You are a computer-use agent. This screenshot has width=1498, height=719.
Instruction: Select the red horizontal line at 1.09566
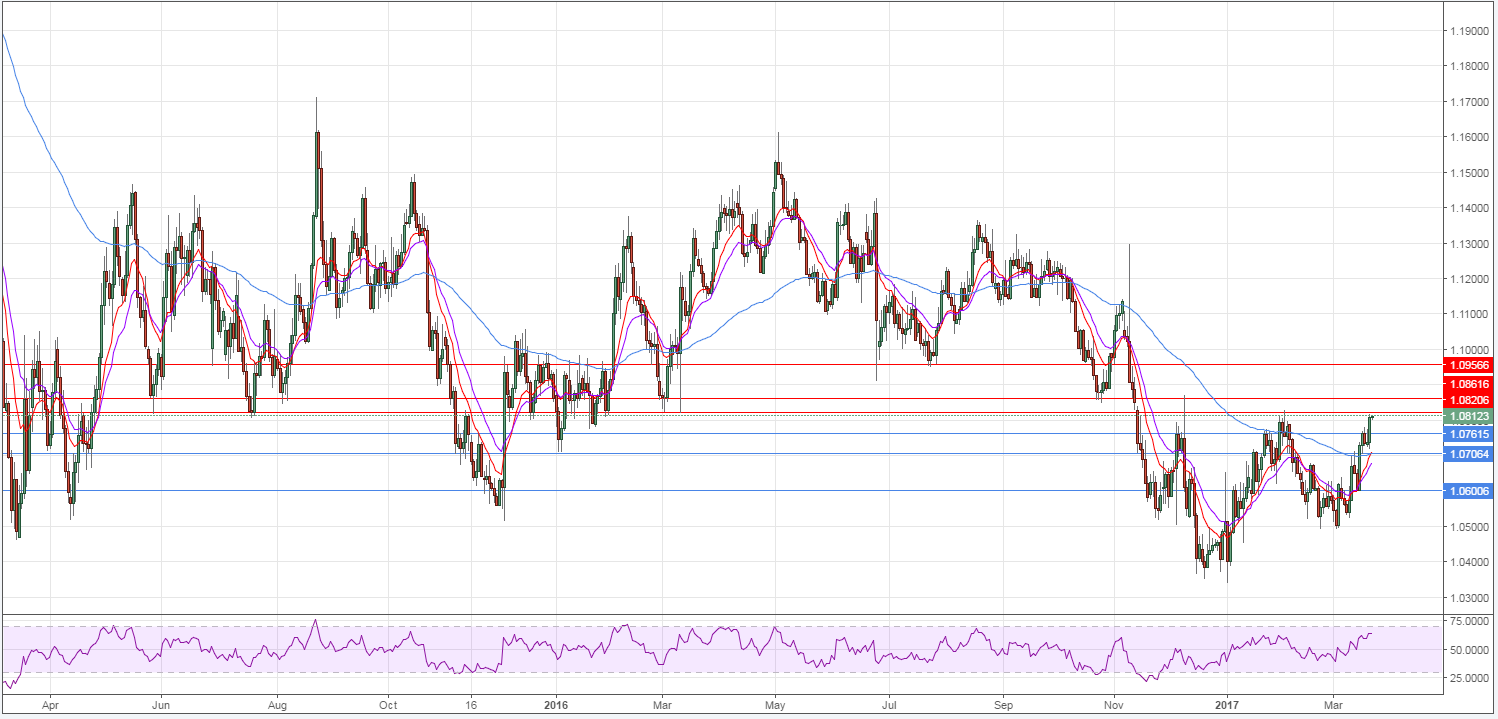coord(720,365)
